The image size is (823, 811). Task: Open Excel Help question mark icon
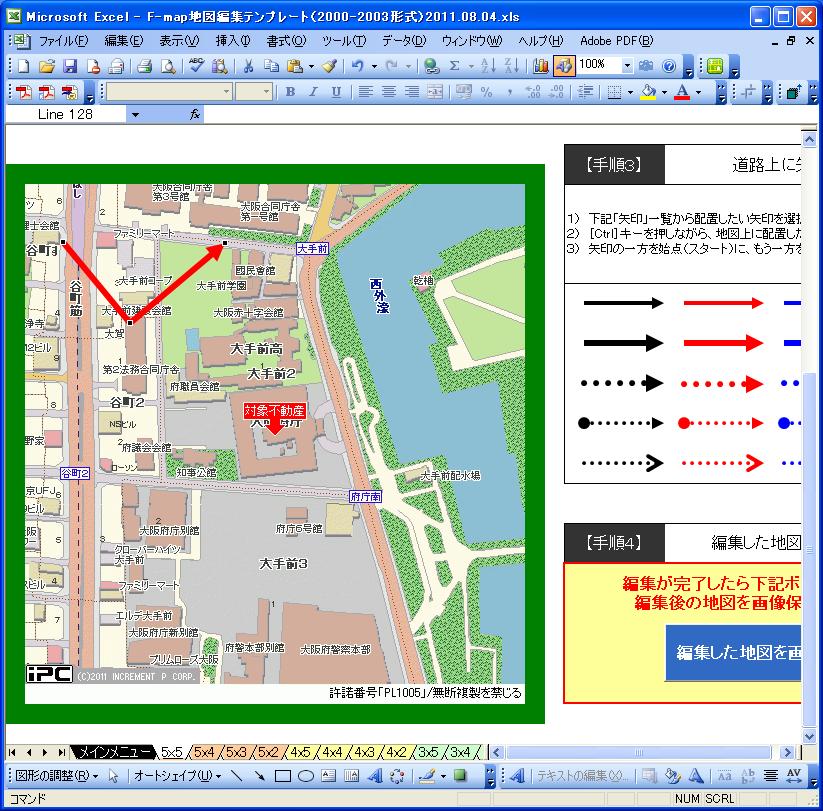point(669,66)
